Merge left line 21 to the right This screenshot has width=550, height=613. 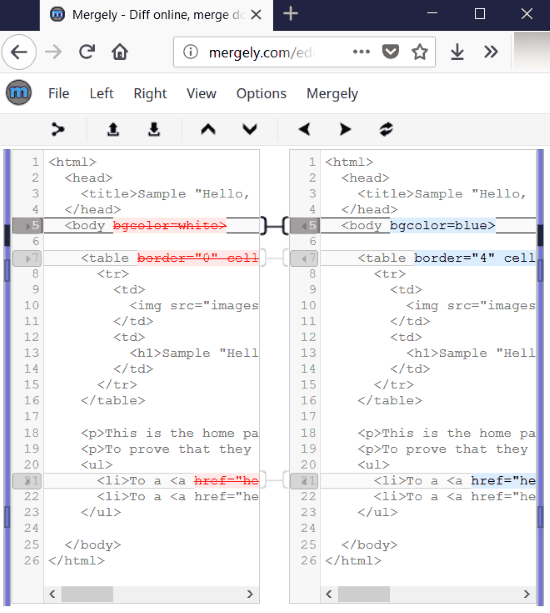point(27,481)
